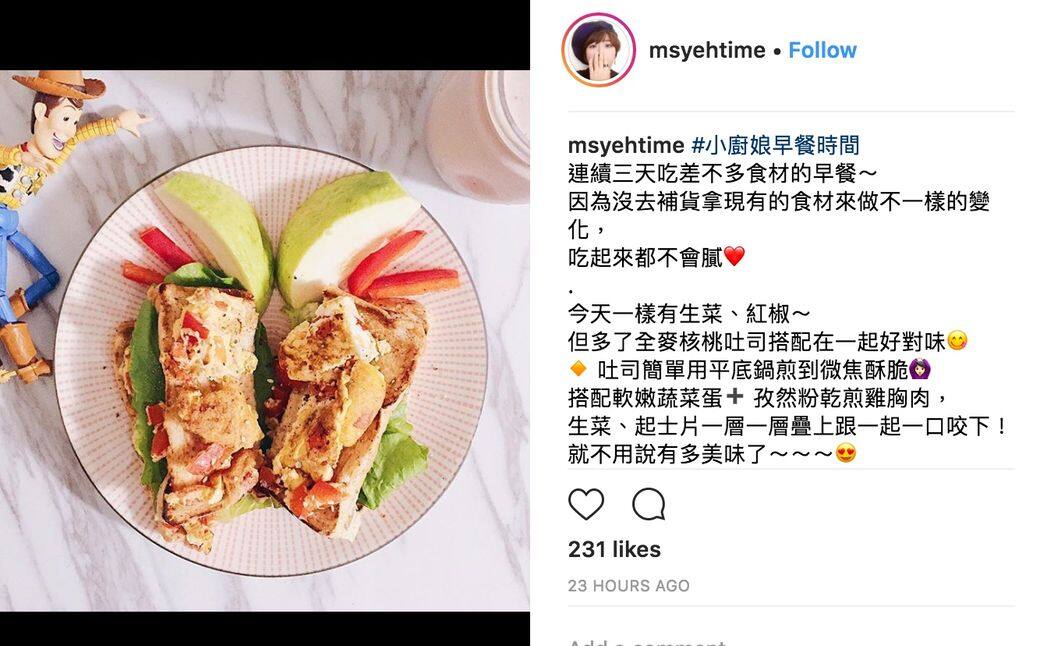Open the 23 HOURS AGO timestamp
The height and width of the screenshot is (646, 1040).
(x=629, y=586)
